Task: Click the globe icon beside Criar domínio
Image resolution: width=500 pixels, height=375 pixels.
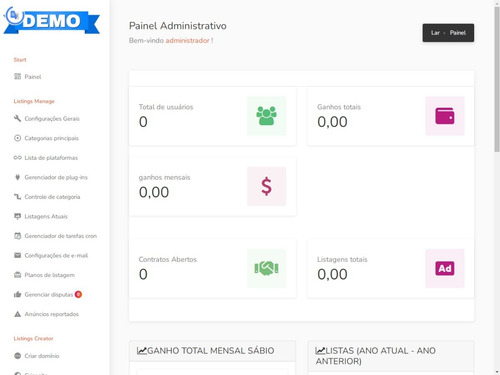Action: coord(17,356)
